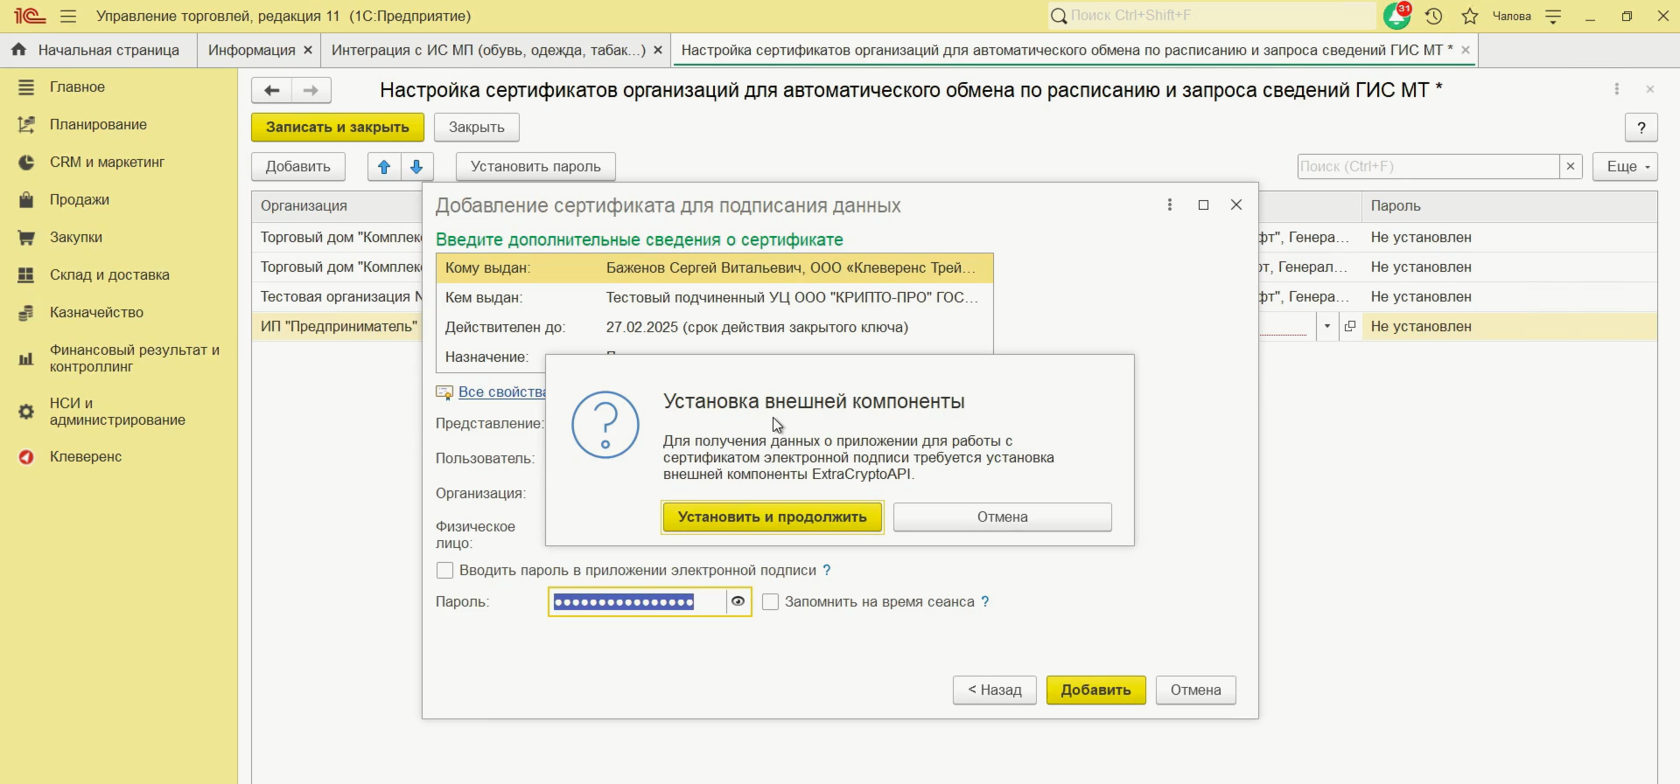Viewport: 1680px width, 784px height.
Task: Open the notifications bell with red badge
Action: click(x=1397, y=16)
